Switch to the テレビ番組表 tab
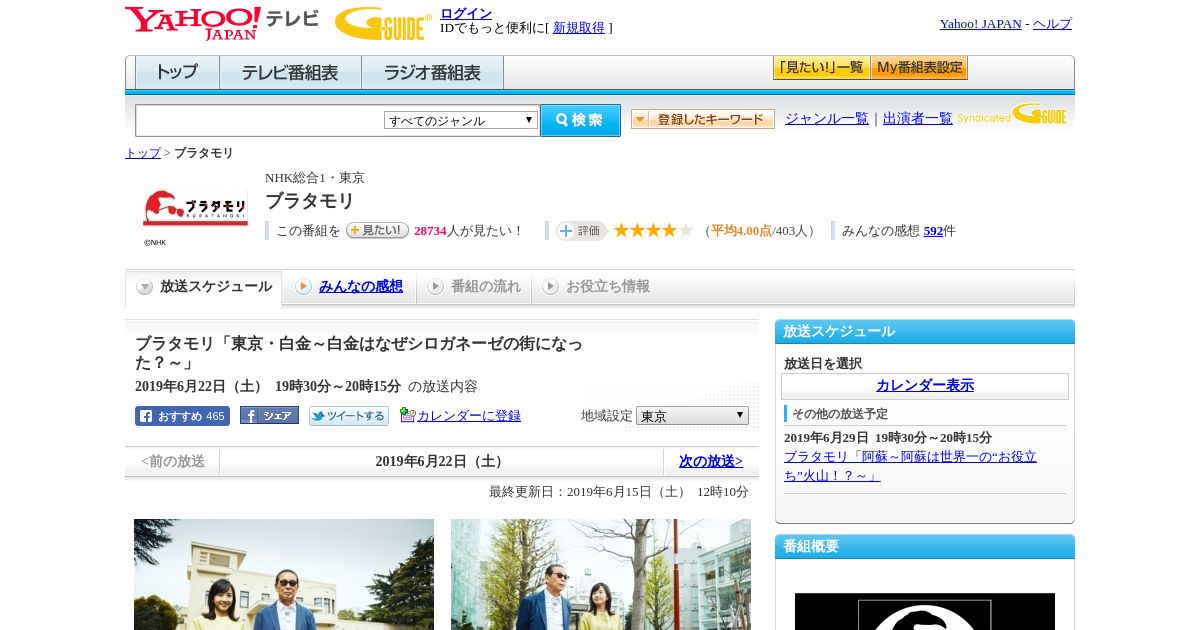Screen dimensions: 1200x630 [x=290, y=73]
